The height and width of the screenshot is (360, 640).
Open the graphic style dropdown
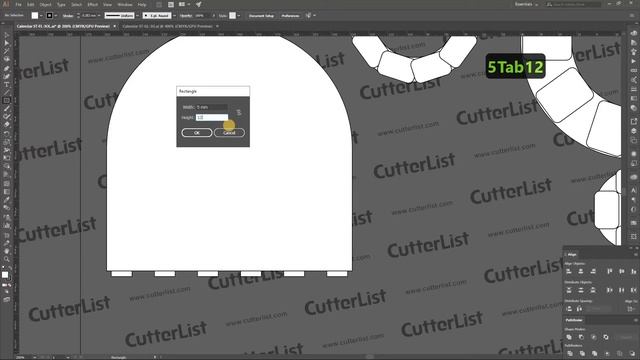239,16
